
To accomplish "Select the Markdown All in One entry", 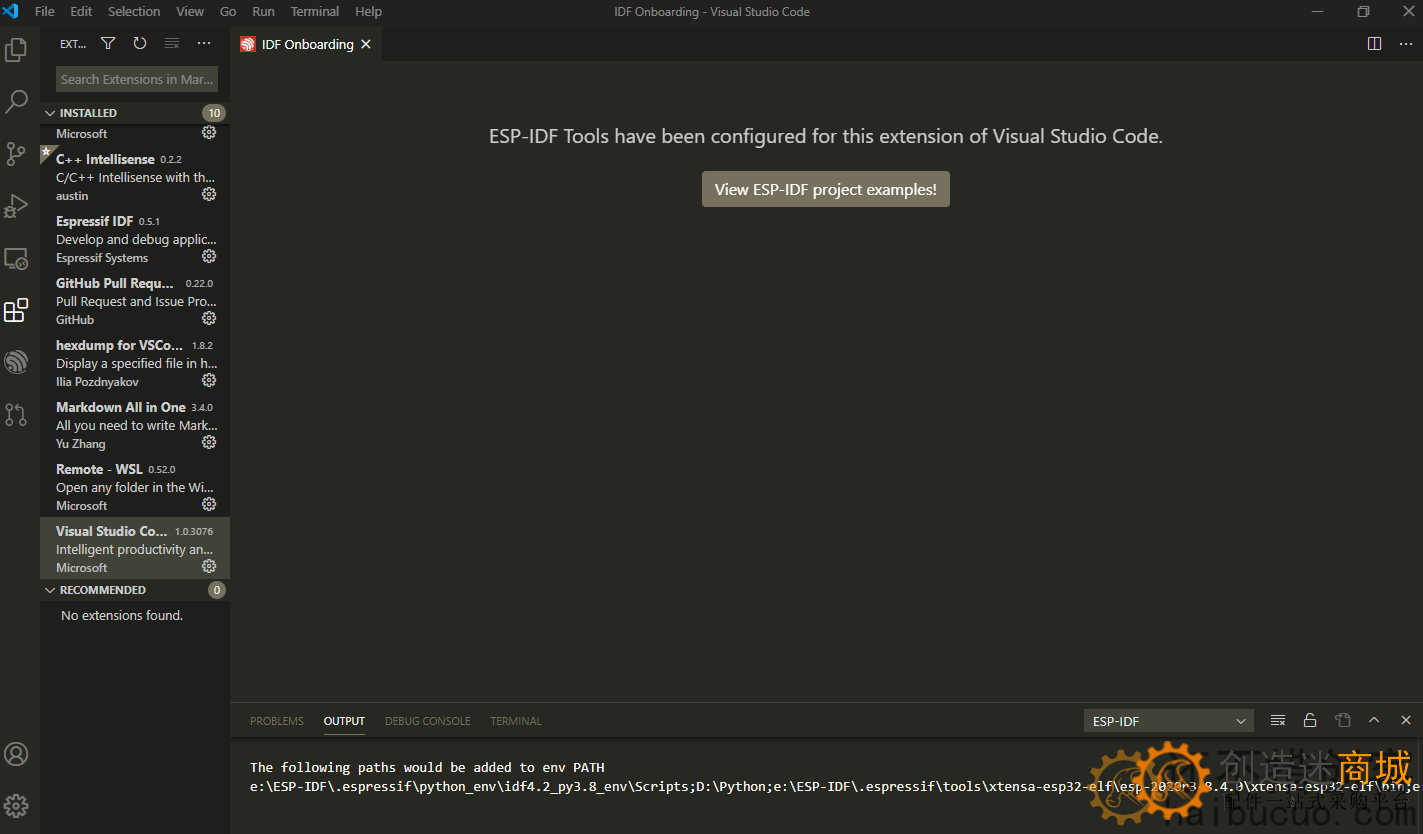I will click(x=135, y=424).
